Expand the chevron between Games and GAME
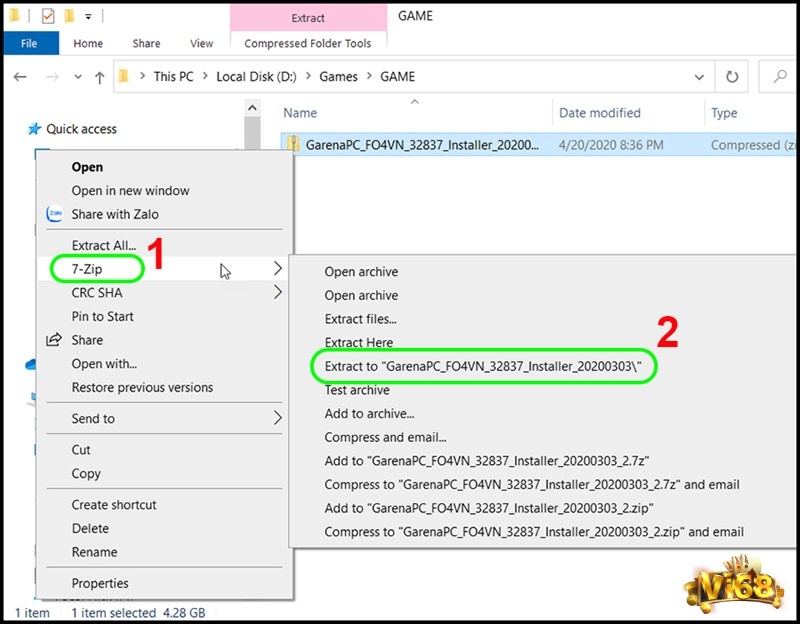 click(369, 76)
